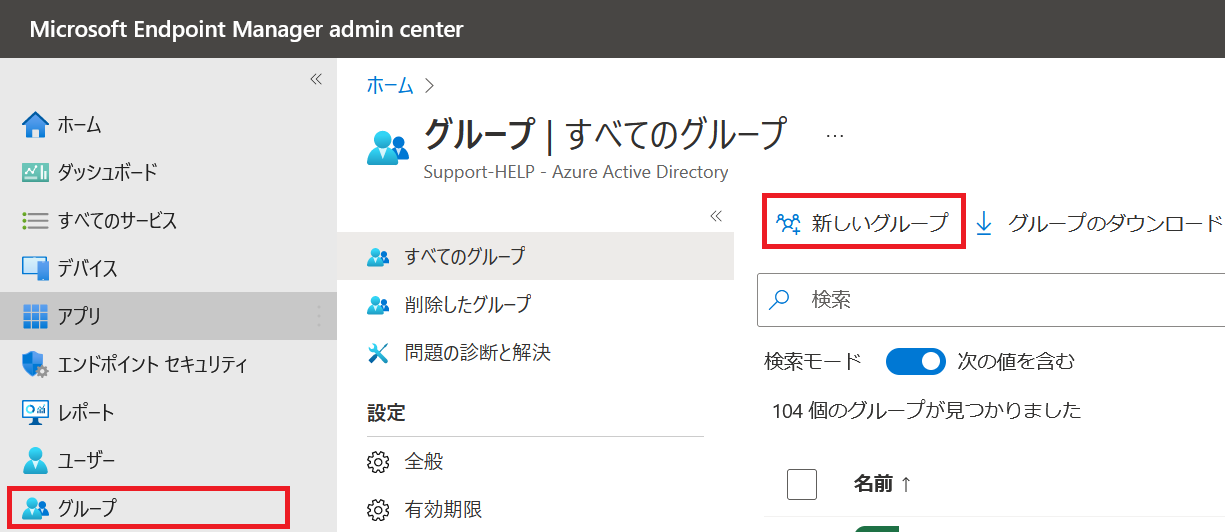1225x532 pixels.
Task: Click the アプリ grid icon
Action: pyautogui.click(x=35, y=316)
